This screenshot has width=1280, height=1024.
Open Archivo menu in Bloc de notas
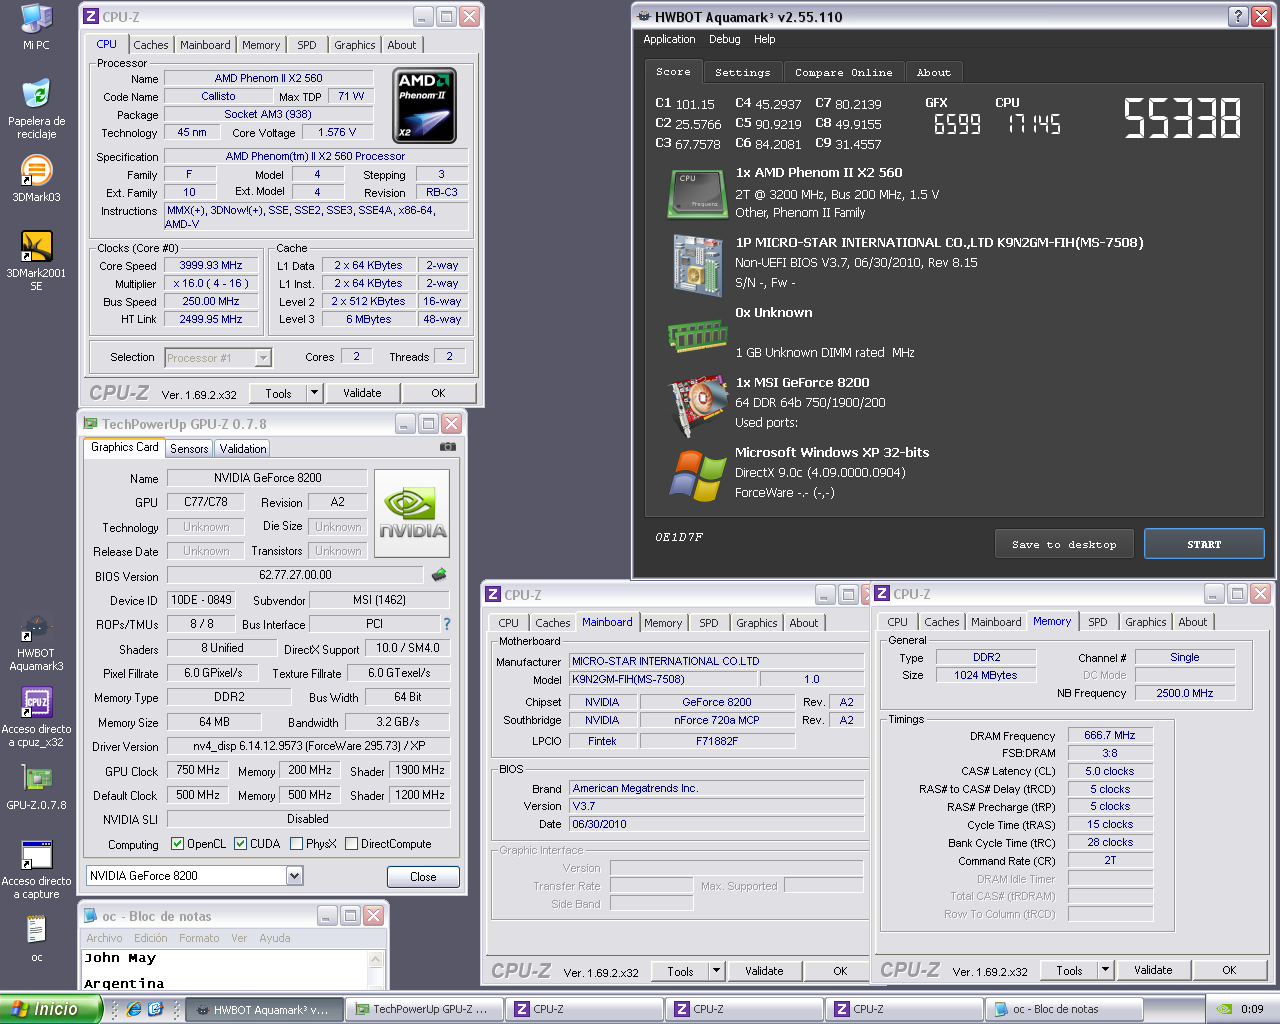point(104,938)
